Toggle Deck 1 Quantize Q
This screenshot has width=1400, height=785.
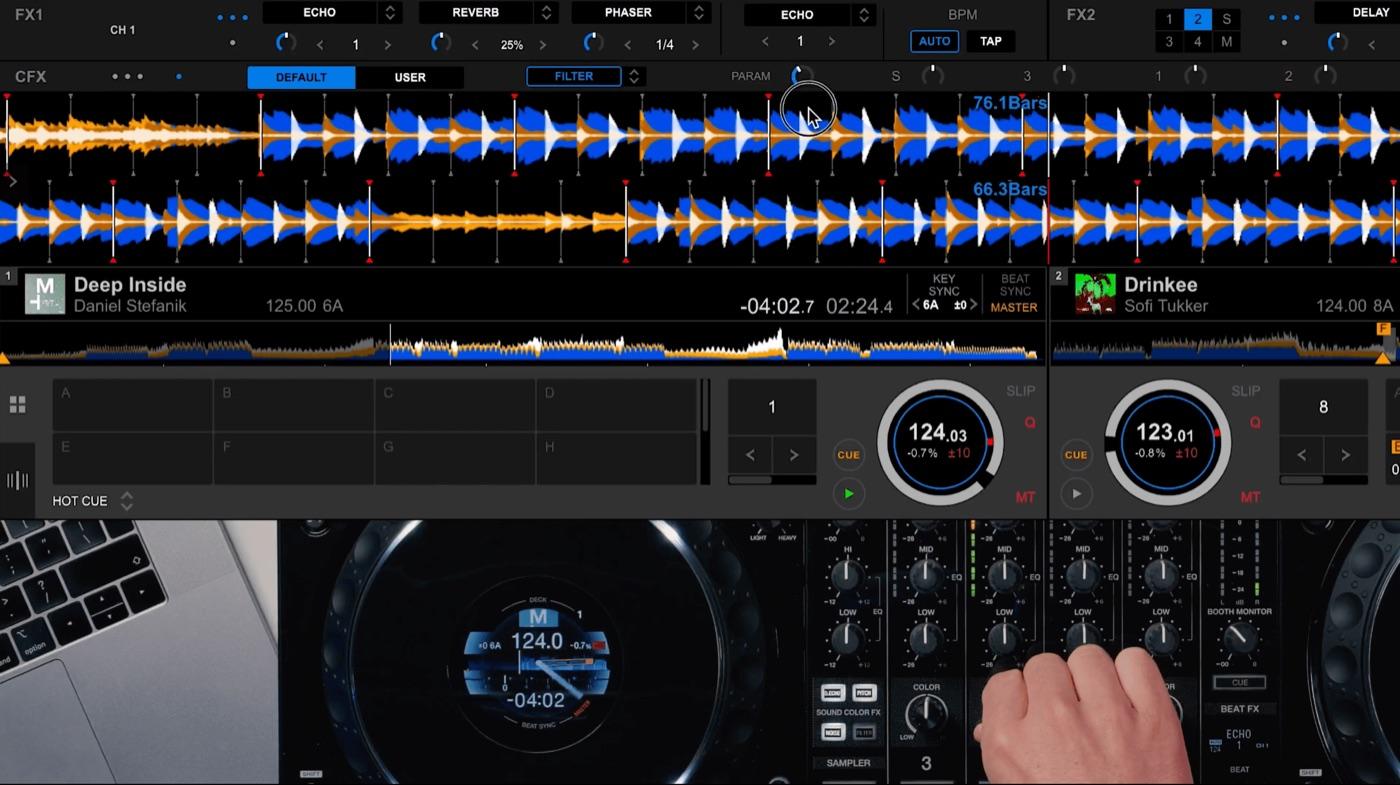(x=1029, y=423)
